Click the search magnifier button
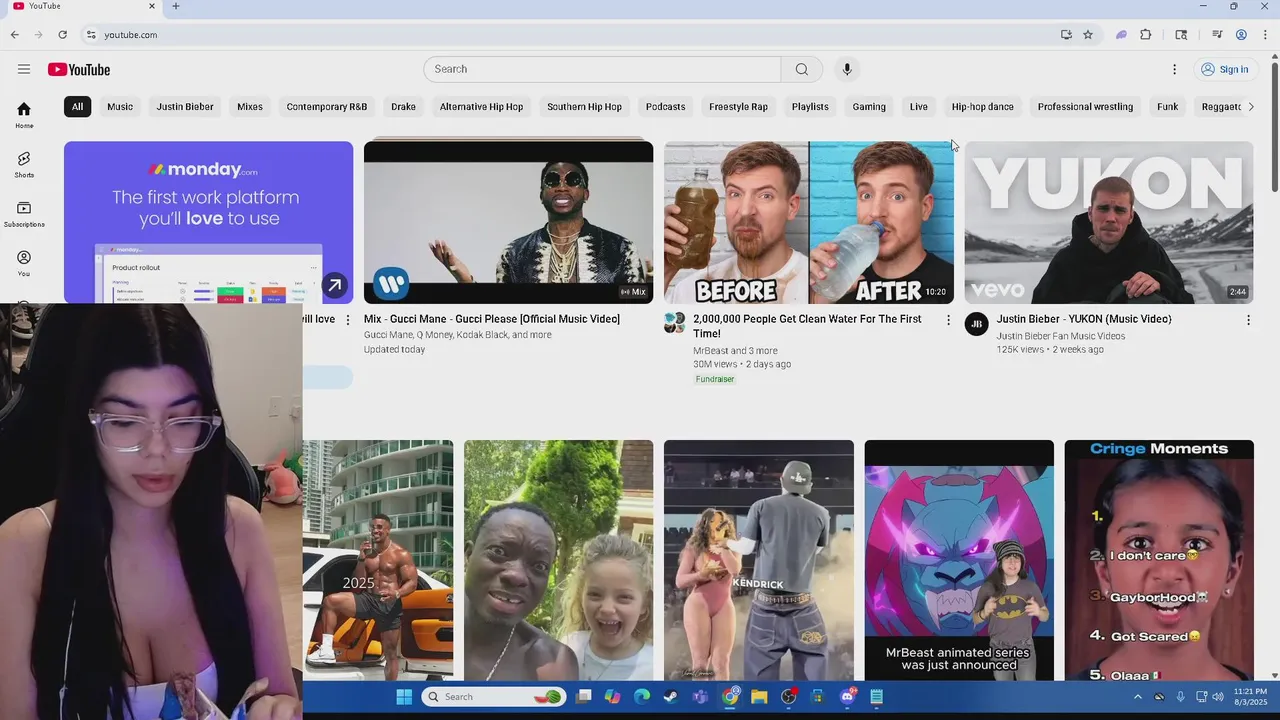1280x720 pixels. click(x=802, y=69)
